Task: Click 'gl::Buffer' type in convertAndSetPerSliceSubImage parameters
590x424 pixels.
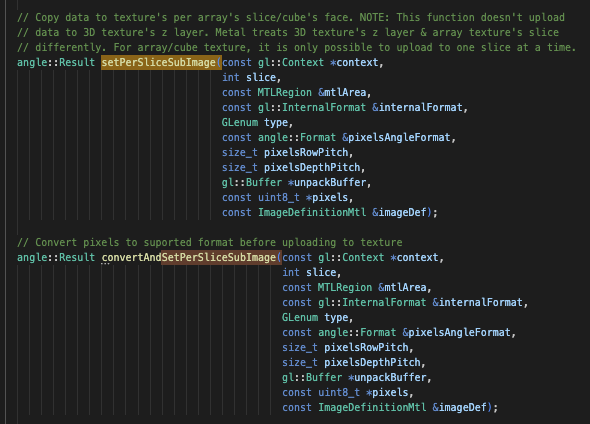Action: 312,378
